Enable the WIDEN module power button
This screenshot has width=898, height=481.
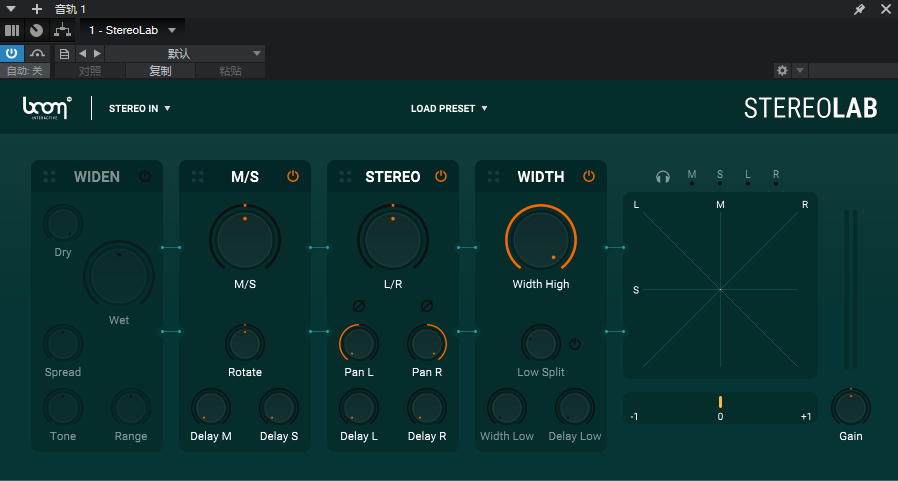[x=145, y=176]
